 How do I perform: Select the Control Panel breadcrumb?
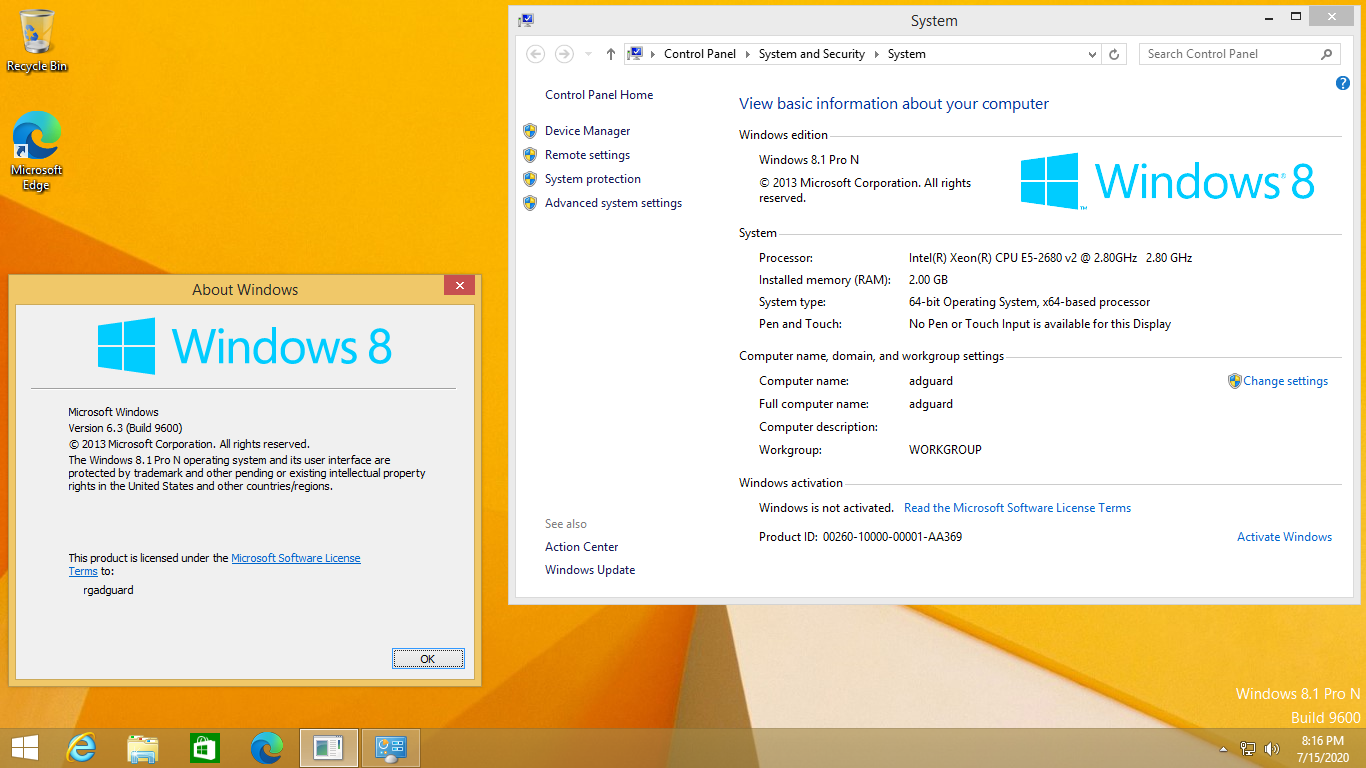[x=700, y=54]
